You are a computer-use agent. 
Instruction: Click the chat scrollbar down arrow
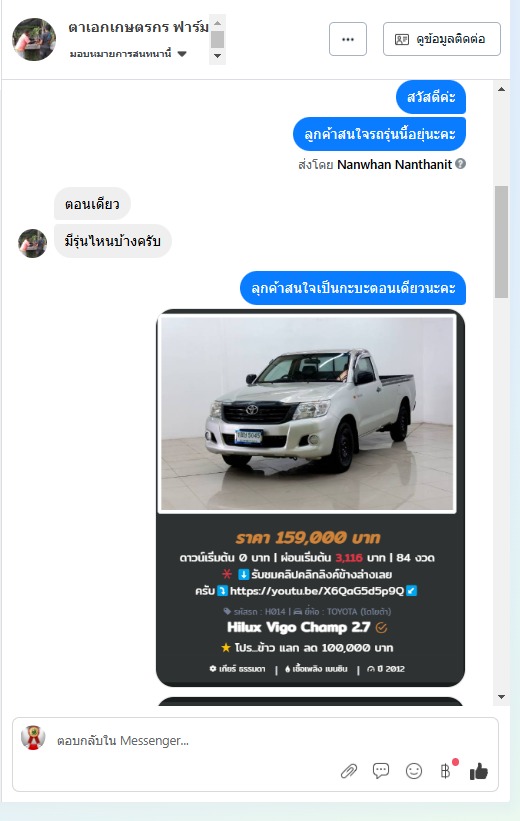(501, 697)
